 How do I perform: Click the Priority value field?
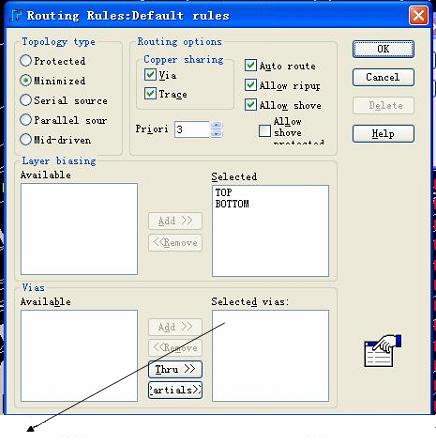pos(192,129)
